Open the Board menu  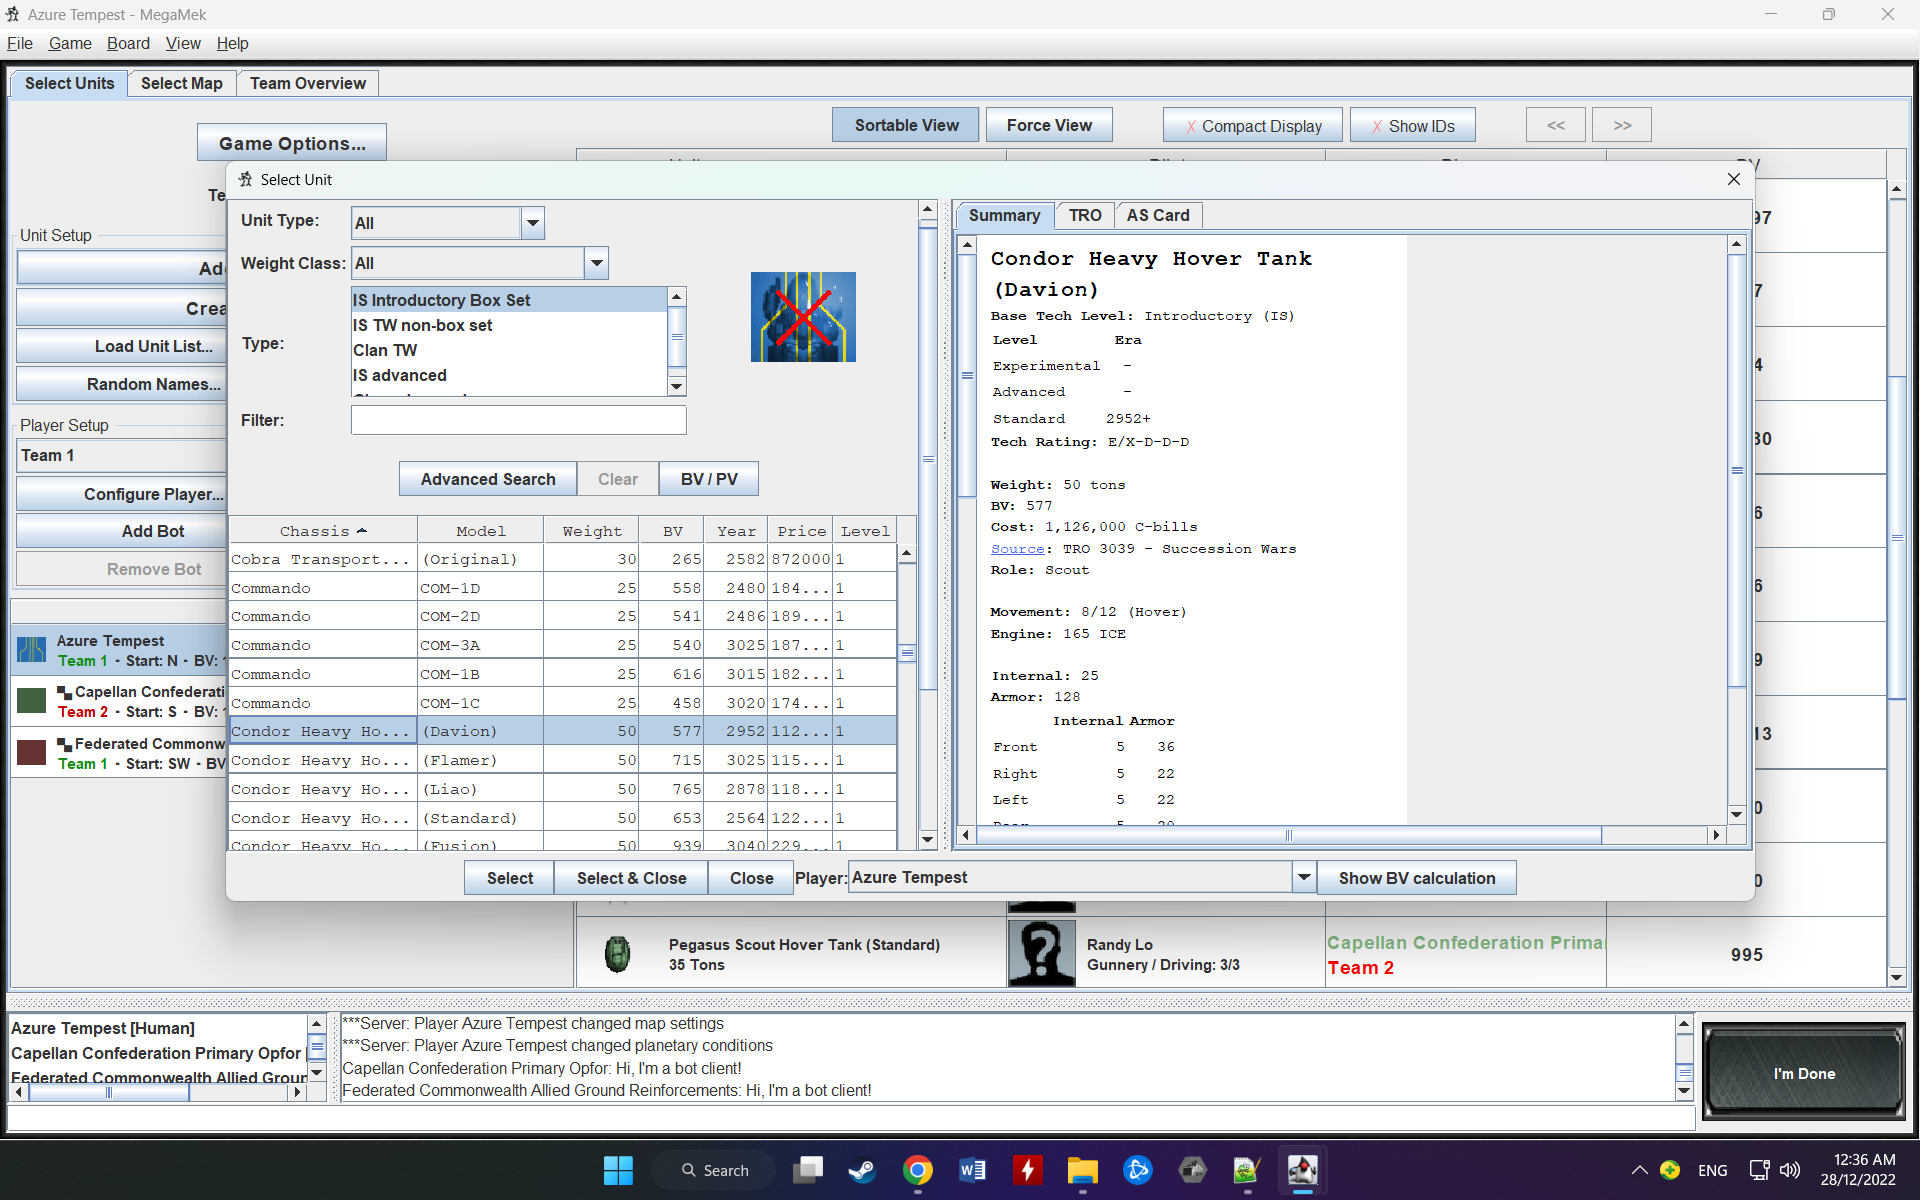pyautogui.click(x=128, y=43)
